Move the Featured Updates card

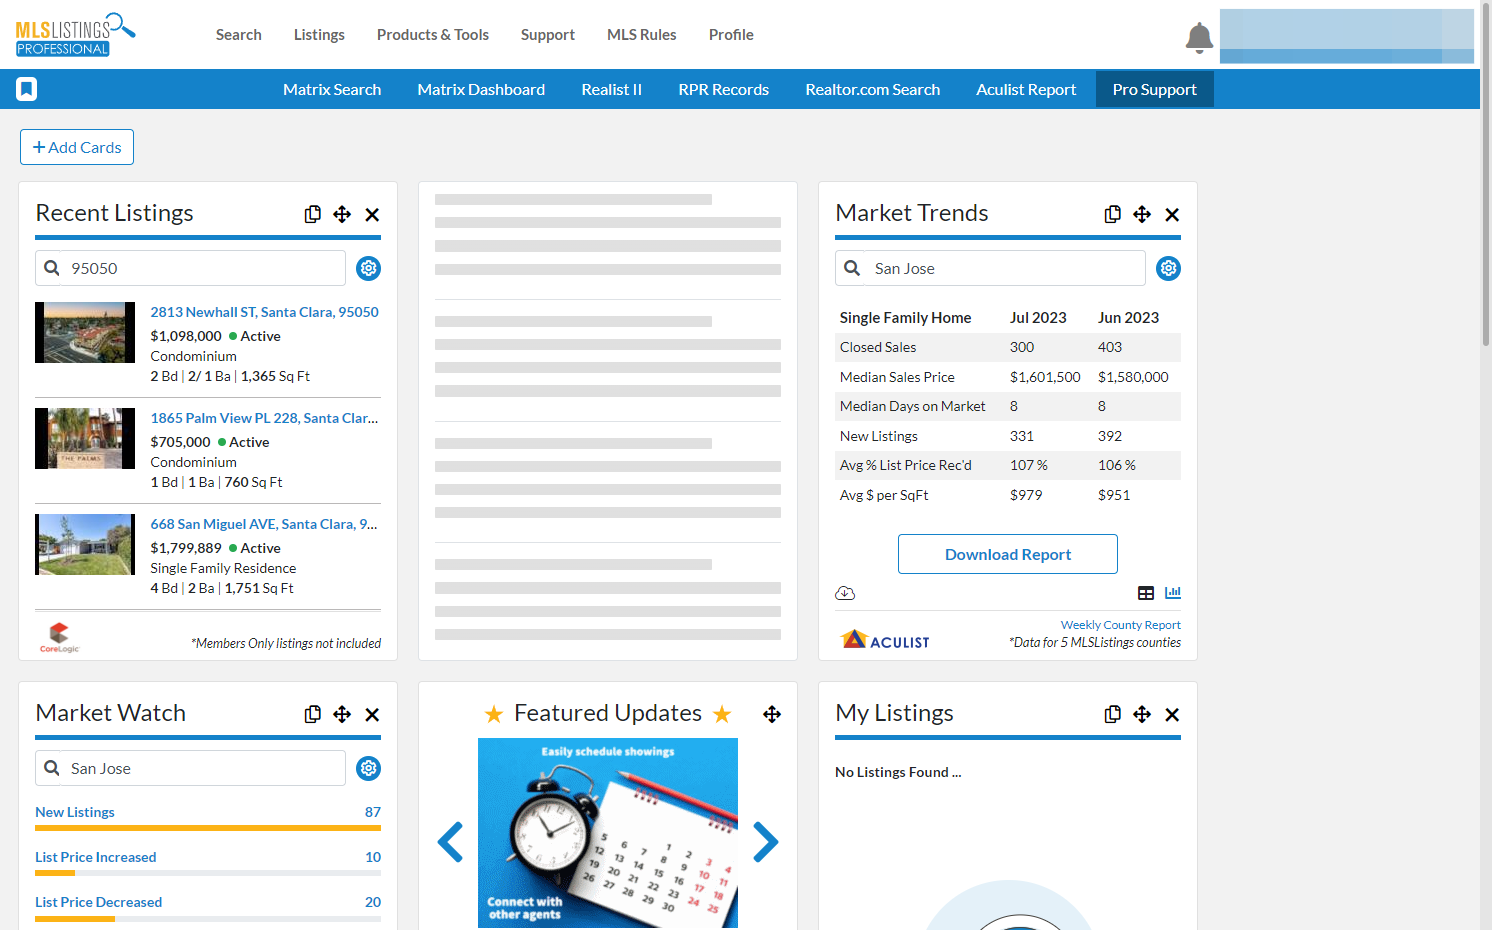[772, 714]
